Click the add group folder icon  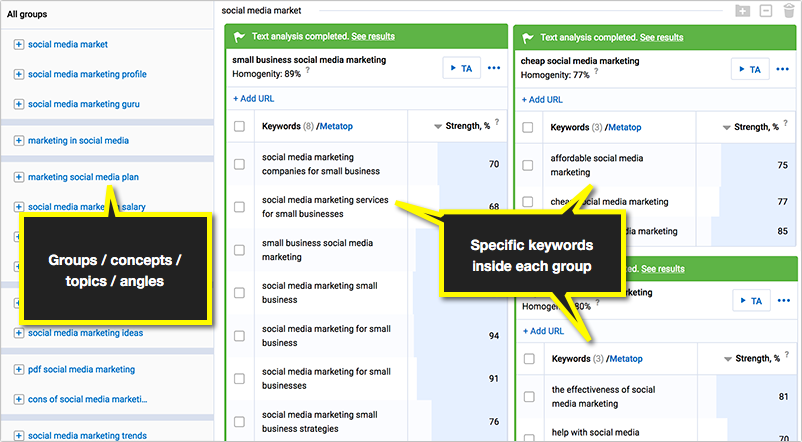741,10
